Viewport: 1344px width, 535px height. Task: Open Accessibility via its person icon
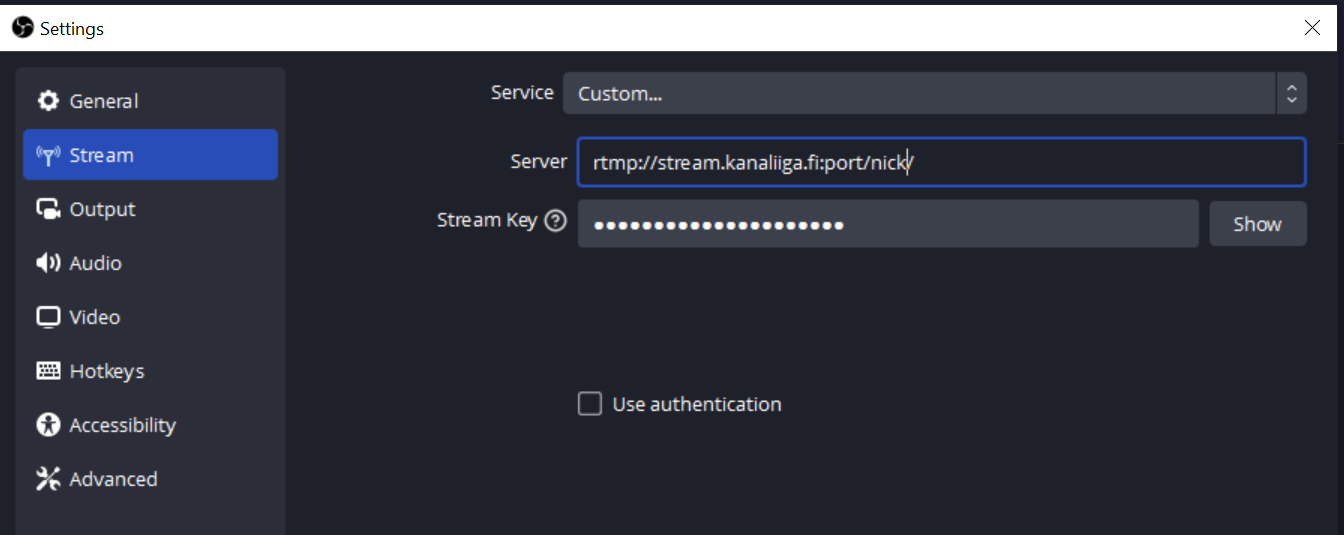pyautogui.click(x=48, y=425)
